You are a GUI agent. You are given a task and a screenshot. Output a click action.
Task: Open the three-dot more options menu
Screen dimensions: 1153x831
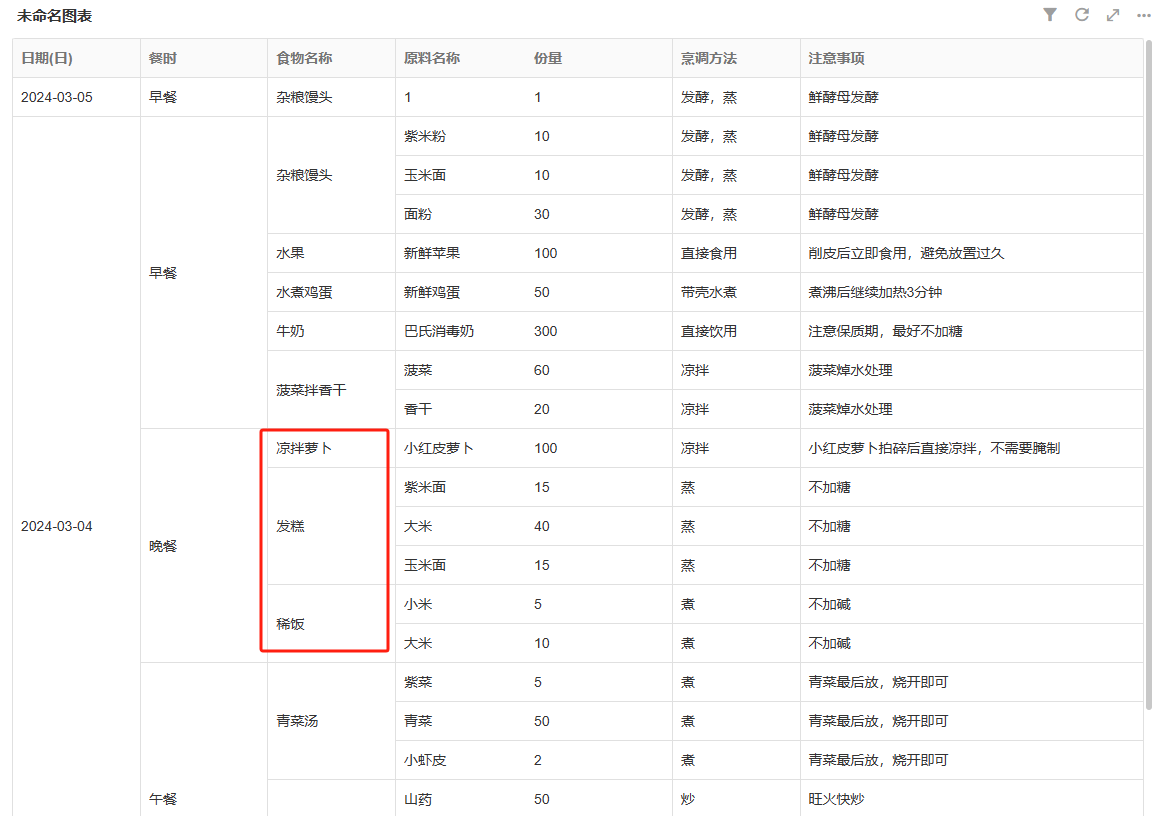[x=1143, y=15]
